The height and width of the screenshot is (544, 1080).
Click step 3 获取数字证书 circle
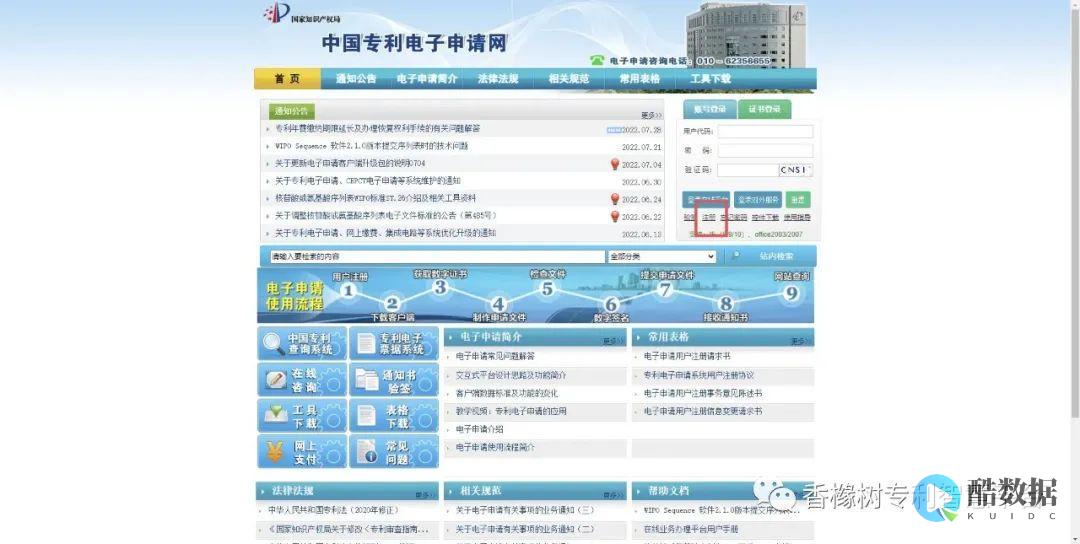pos(440,288)
